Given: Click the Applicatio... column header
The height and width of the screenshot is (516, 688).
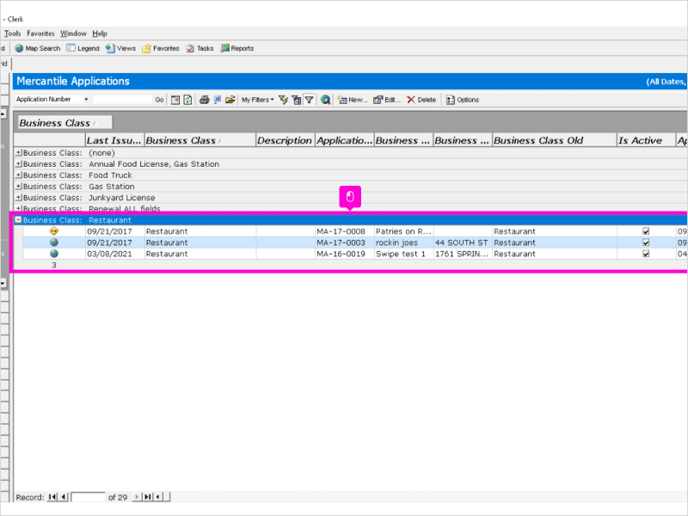Looking at the screenshot, I should point(344,140).
